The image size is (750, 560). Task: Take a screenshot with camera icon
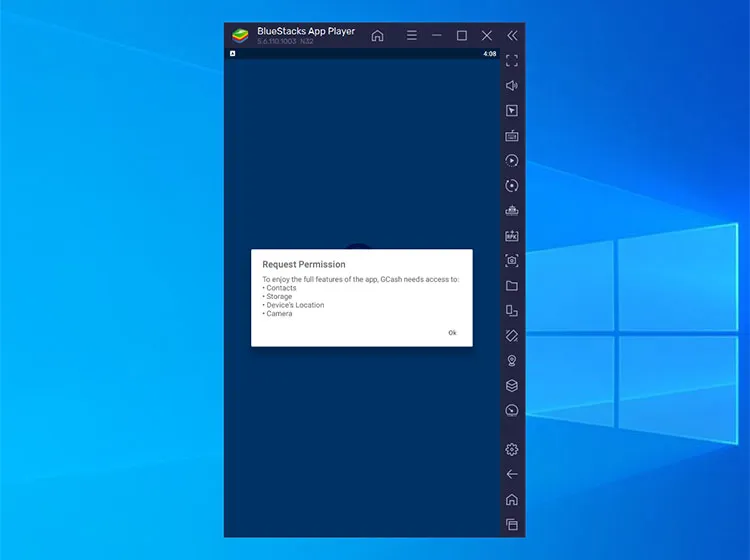coord(512,261)
